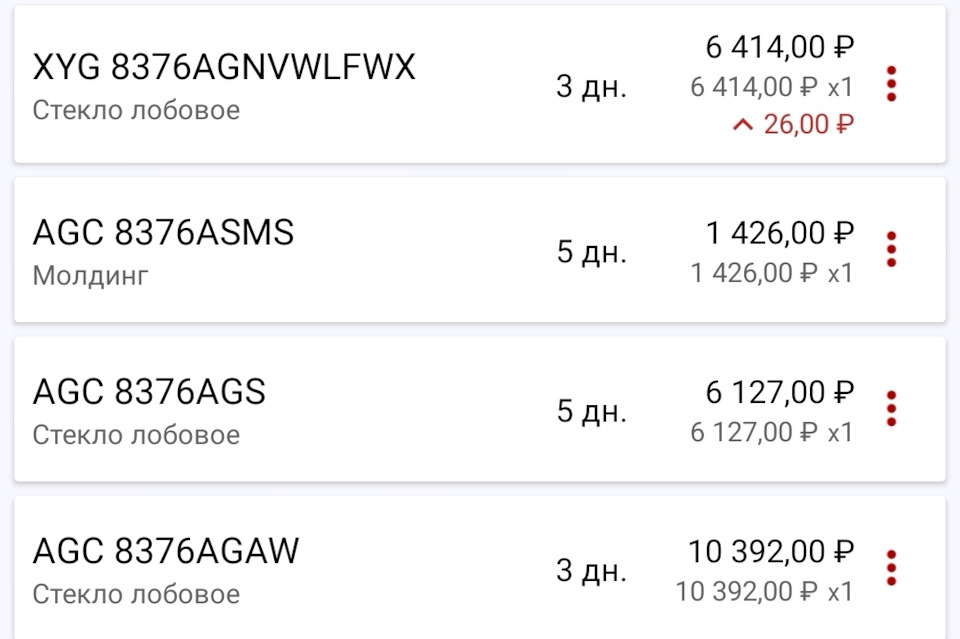Screen dimensions: 960x639
Task: Open three-dot menu for AGC 8376AGAW
Action: 891,567
